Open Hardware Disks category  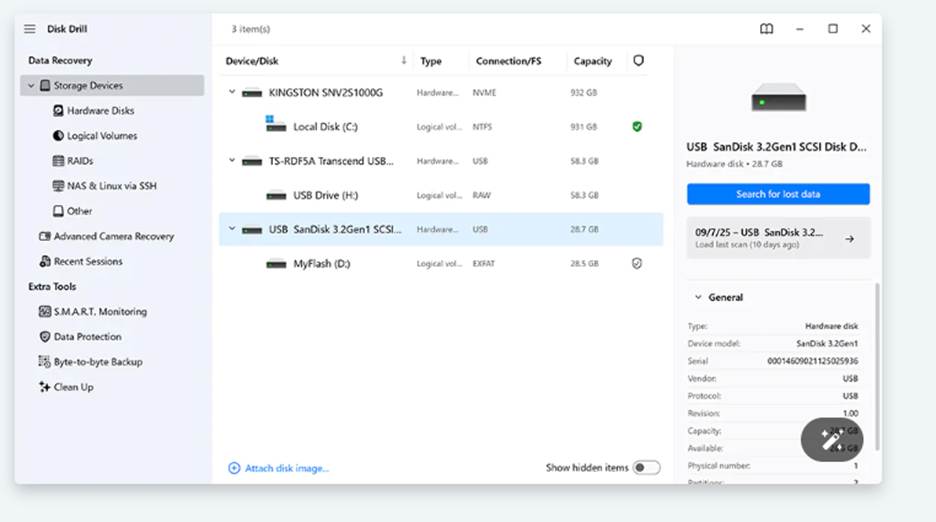click(100, 110)
